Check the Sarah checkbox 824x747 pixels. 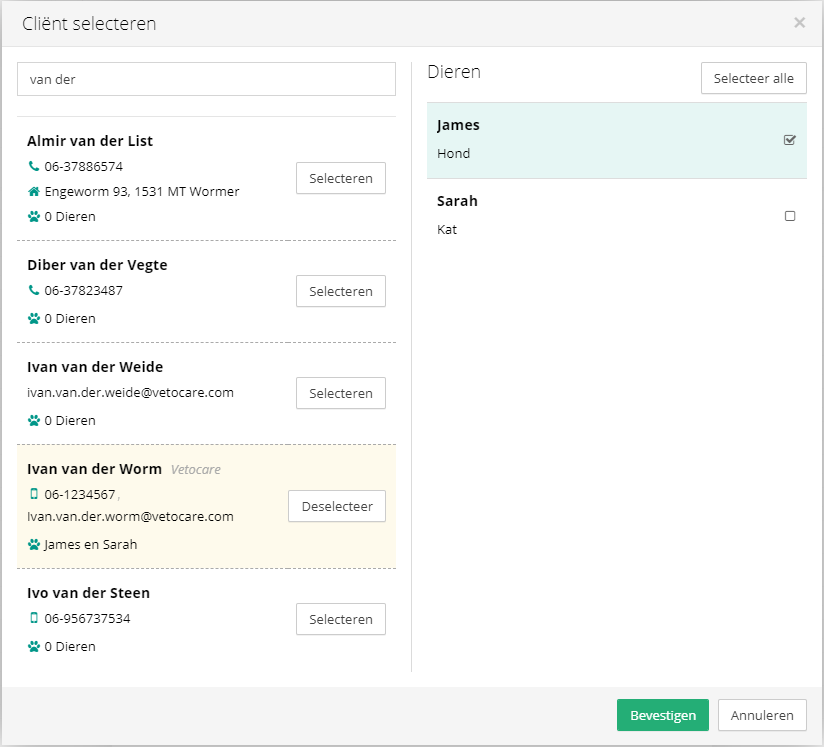click(x=789, y=216)
